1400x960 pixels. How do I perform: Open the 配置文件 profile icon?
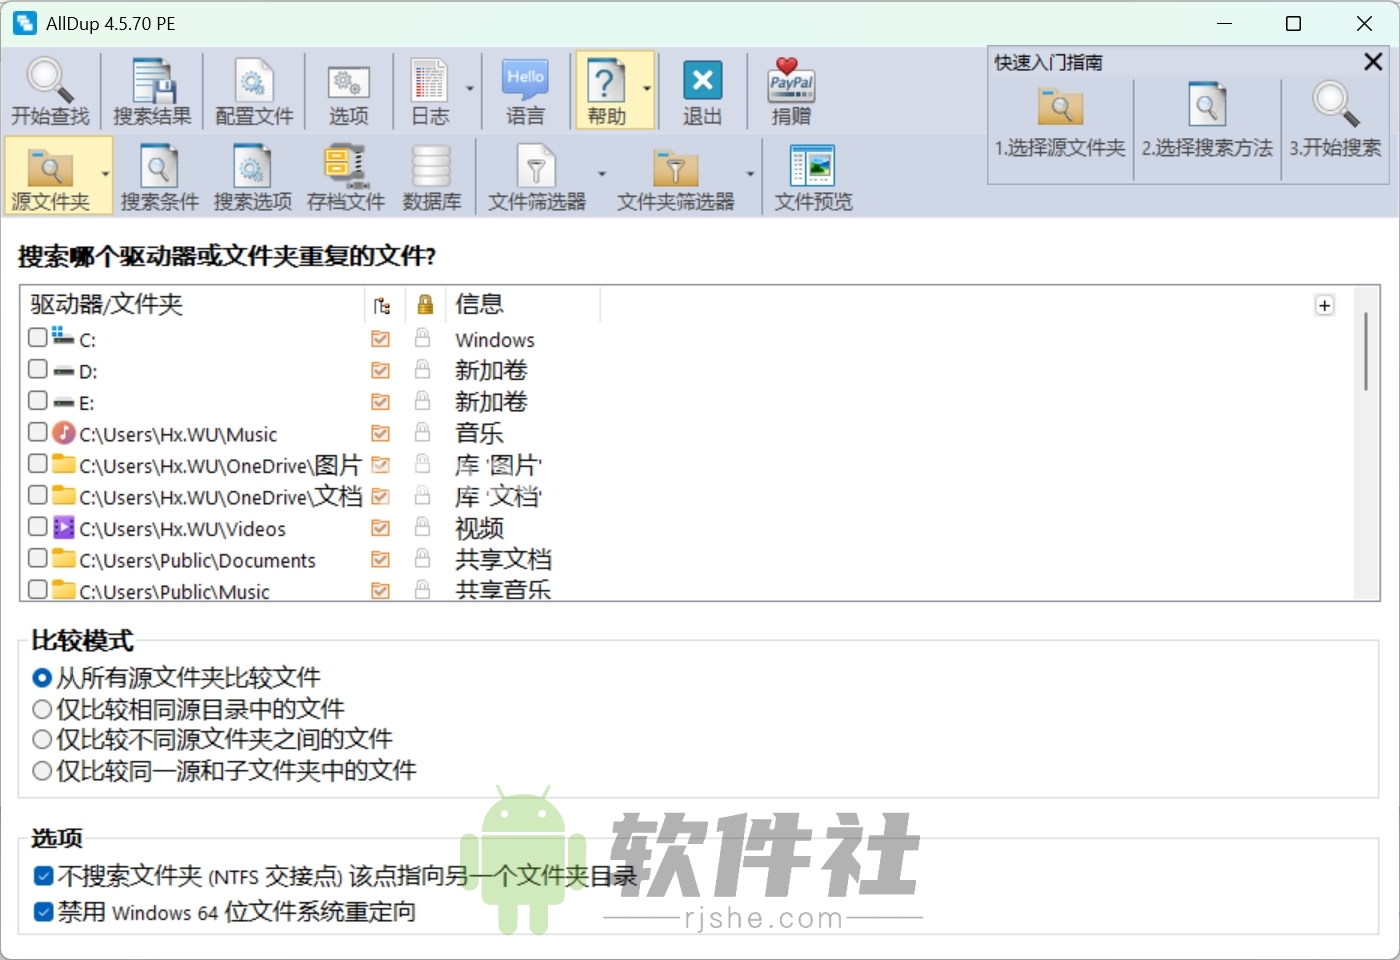(253, 80)
